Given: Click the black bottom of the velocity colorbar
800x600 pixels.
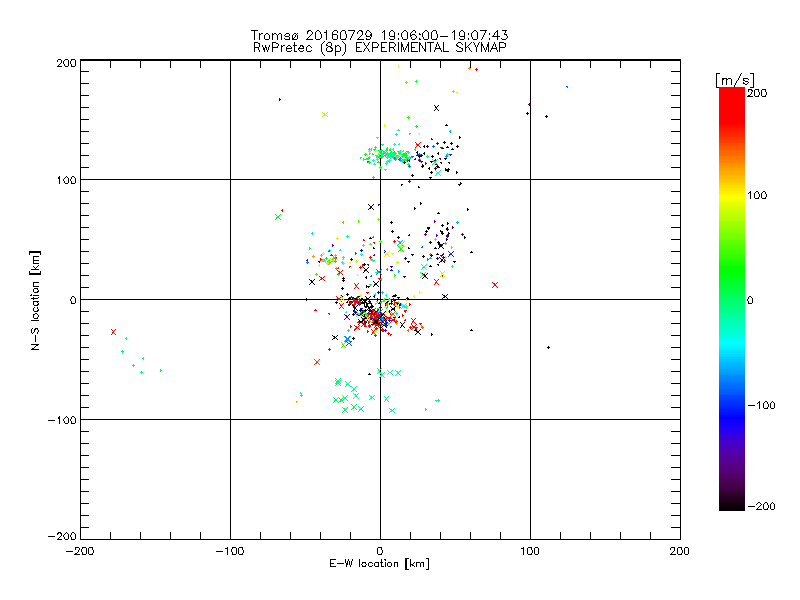Looking at the screenshot, I should point(732,503).
